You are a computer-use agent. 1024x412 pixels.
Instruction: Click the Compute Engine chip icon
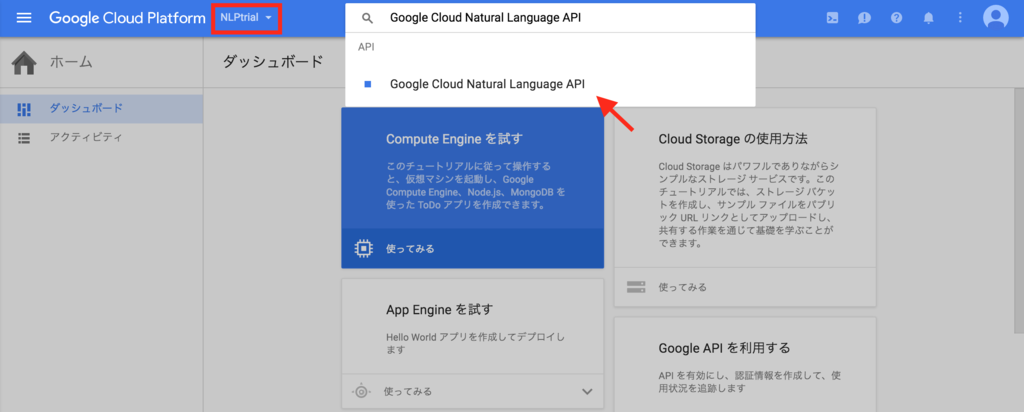(x=363, y=249)
